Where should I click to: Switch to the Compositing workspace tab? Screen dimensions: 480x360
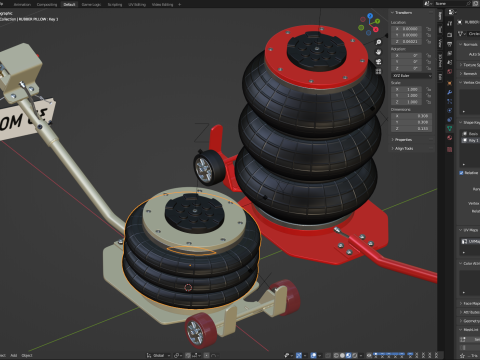point(47,5)
